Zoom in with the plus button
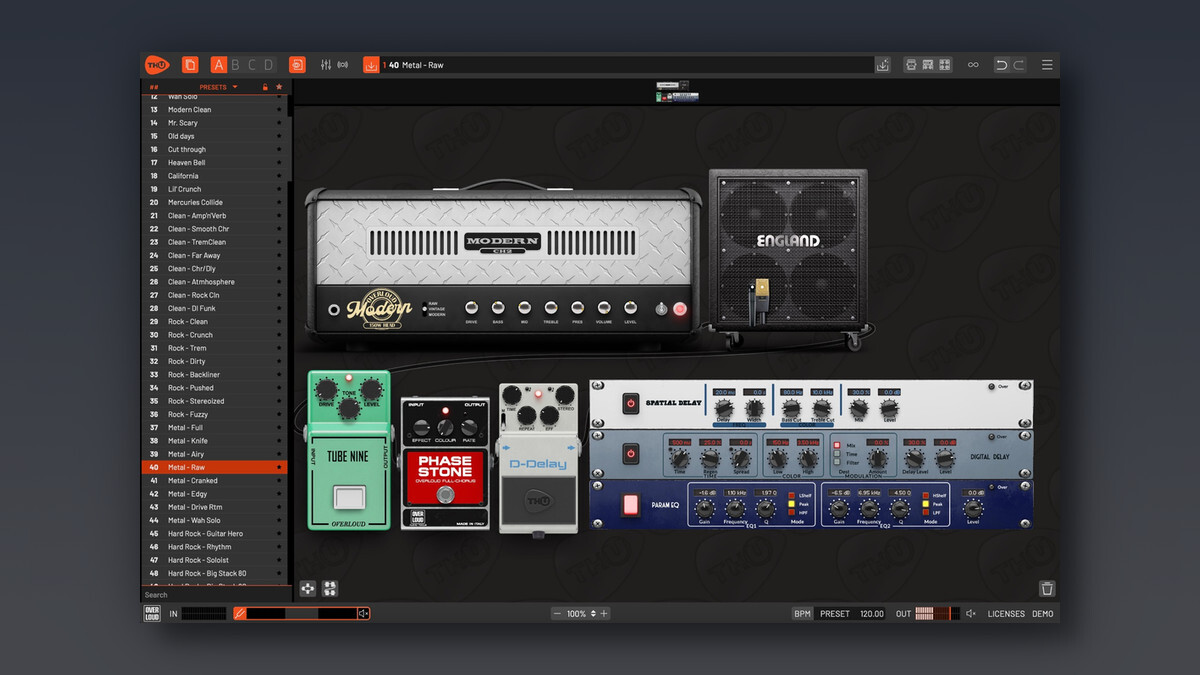This screenshot has height=675, width=1200. [x=604, y=613]
